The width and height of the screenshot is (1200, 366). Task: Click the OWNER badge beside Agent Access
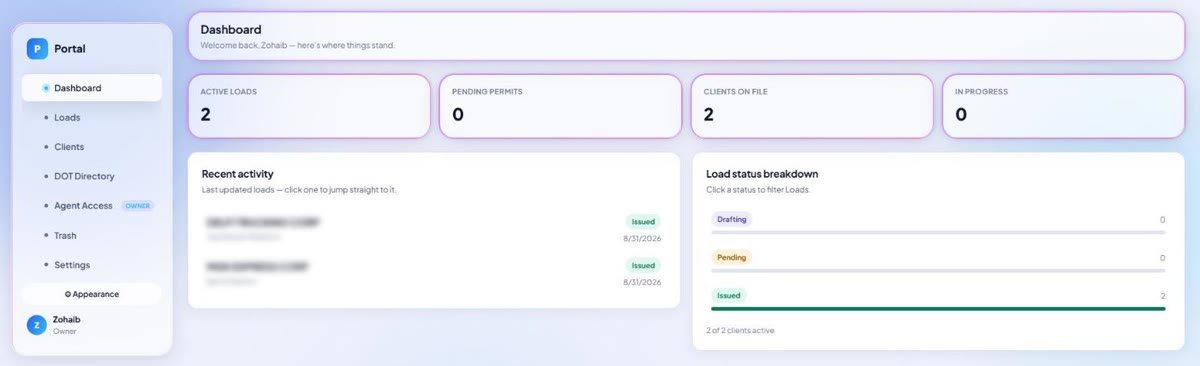click(x=138, y=206)
